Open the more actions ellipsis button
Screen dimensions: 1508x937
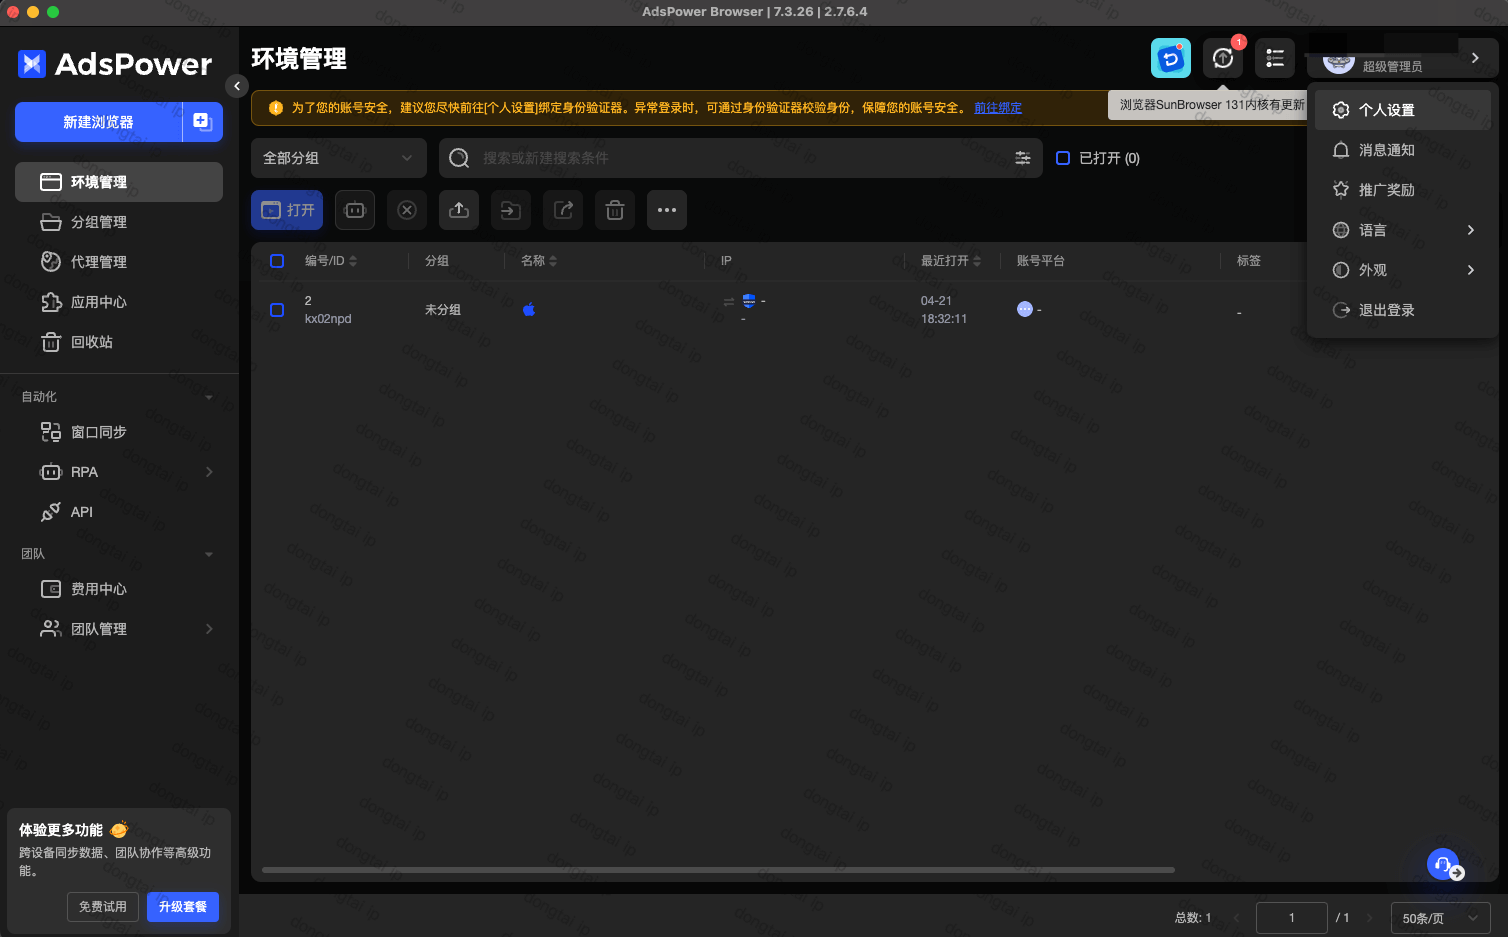(667, 210)
